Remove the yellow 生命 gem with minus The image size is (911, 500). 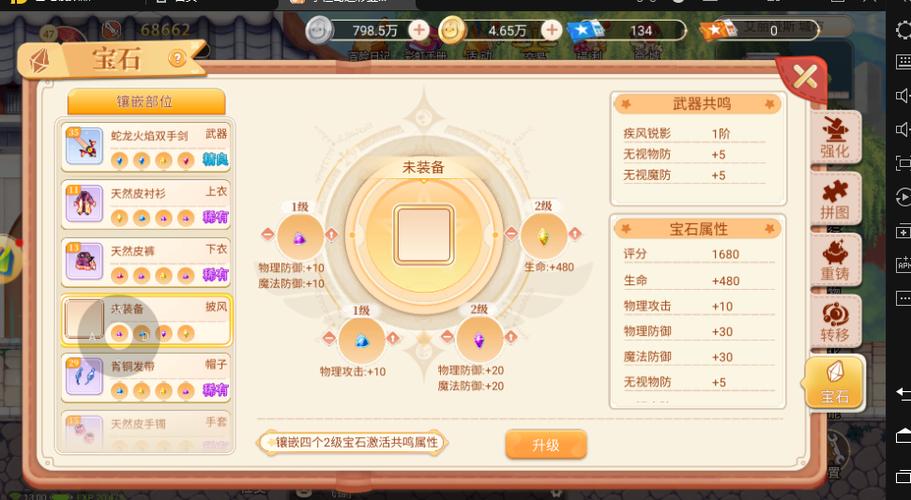[x=511, y=233]
